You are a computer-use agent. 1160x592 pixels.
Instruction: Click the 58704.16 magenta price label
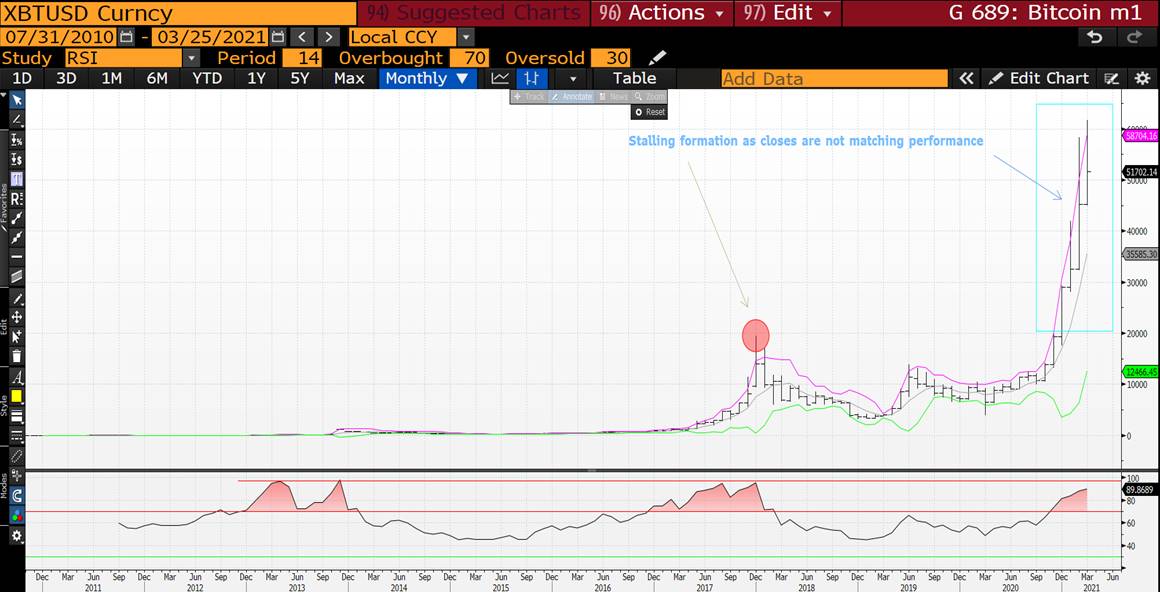point(1140,135)
